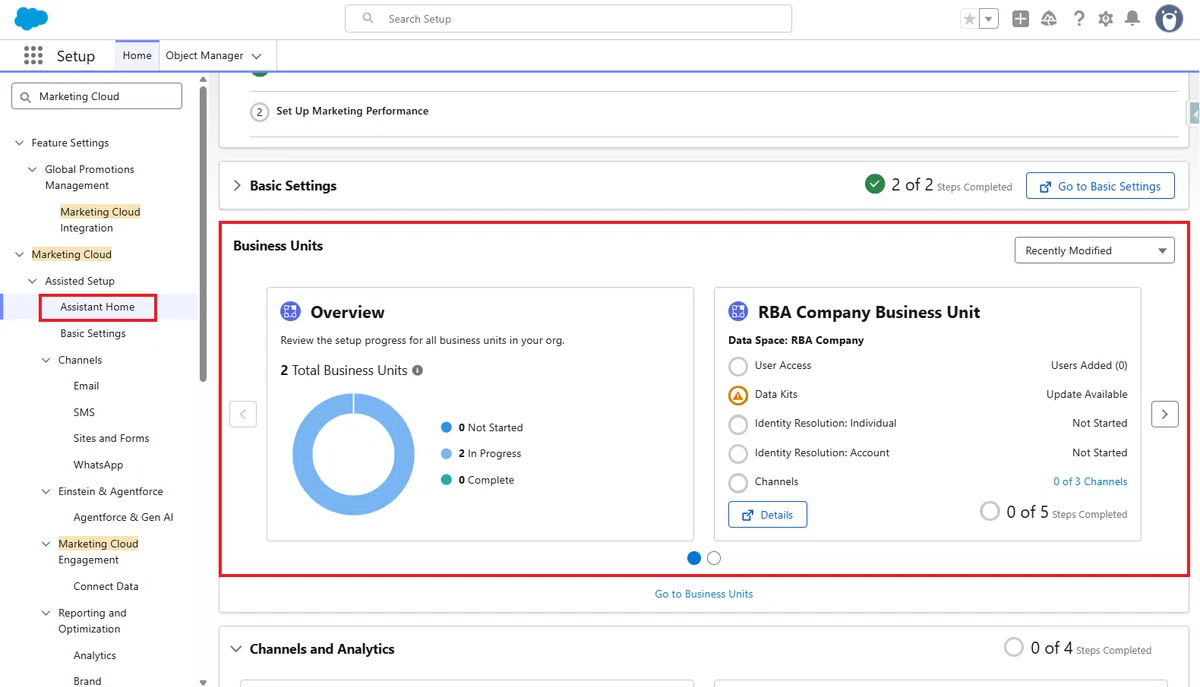Click Not Started legend dot
Image resolution: width=1200 pixels, height=687 pixels.
point(446,427)
